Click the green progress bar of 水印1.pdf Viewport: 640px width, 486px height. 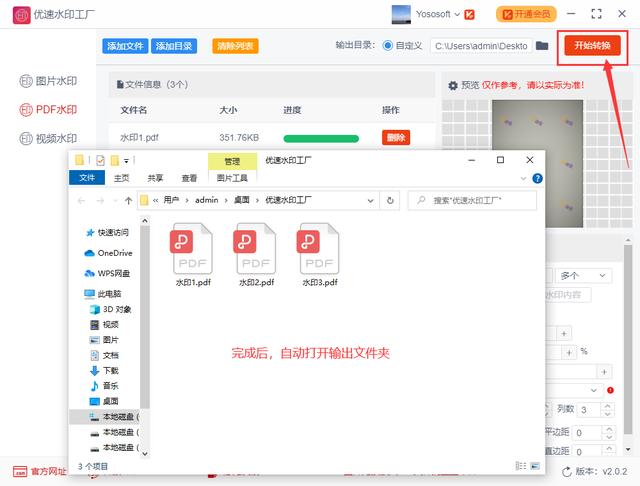[x=321, y=139]
